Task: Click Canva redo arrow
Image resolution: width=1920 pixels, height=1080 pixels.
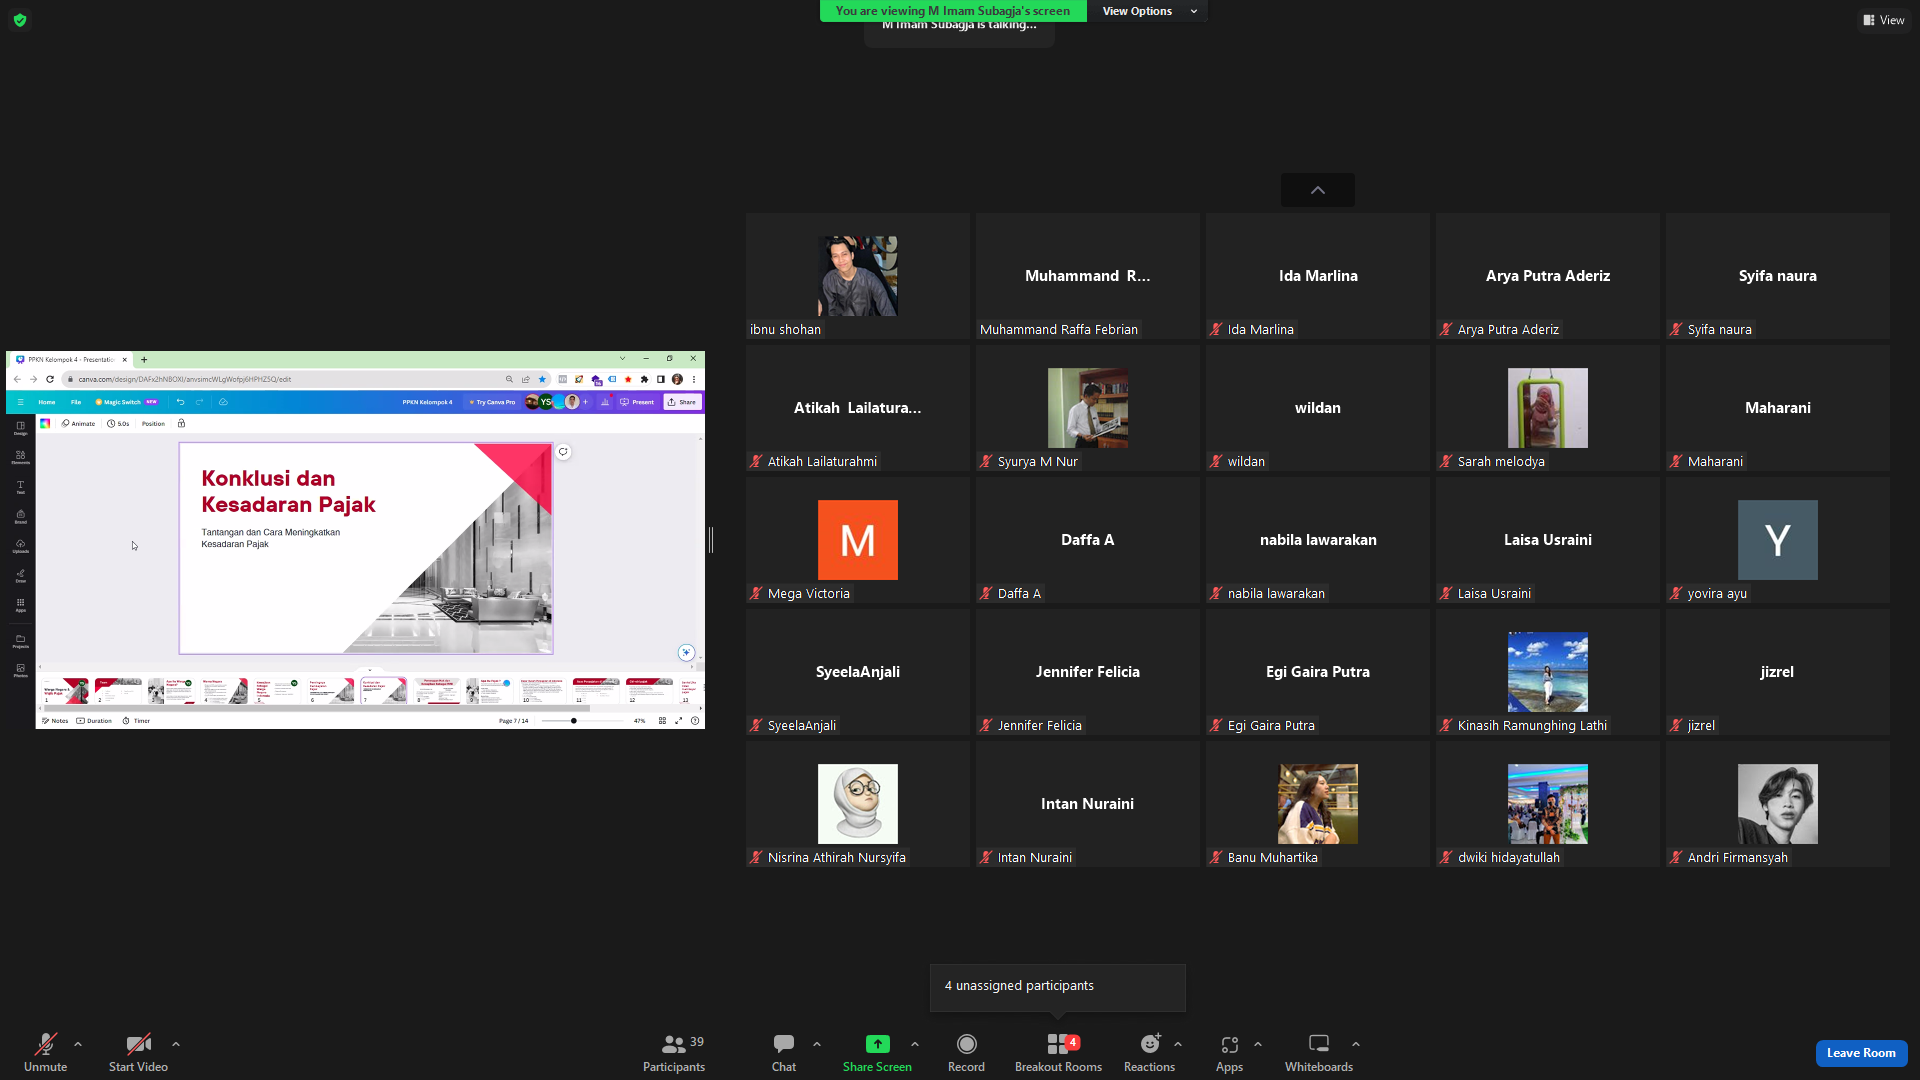Action: pyautogui.click(x=199, y=402)
